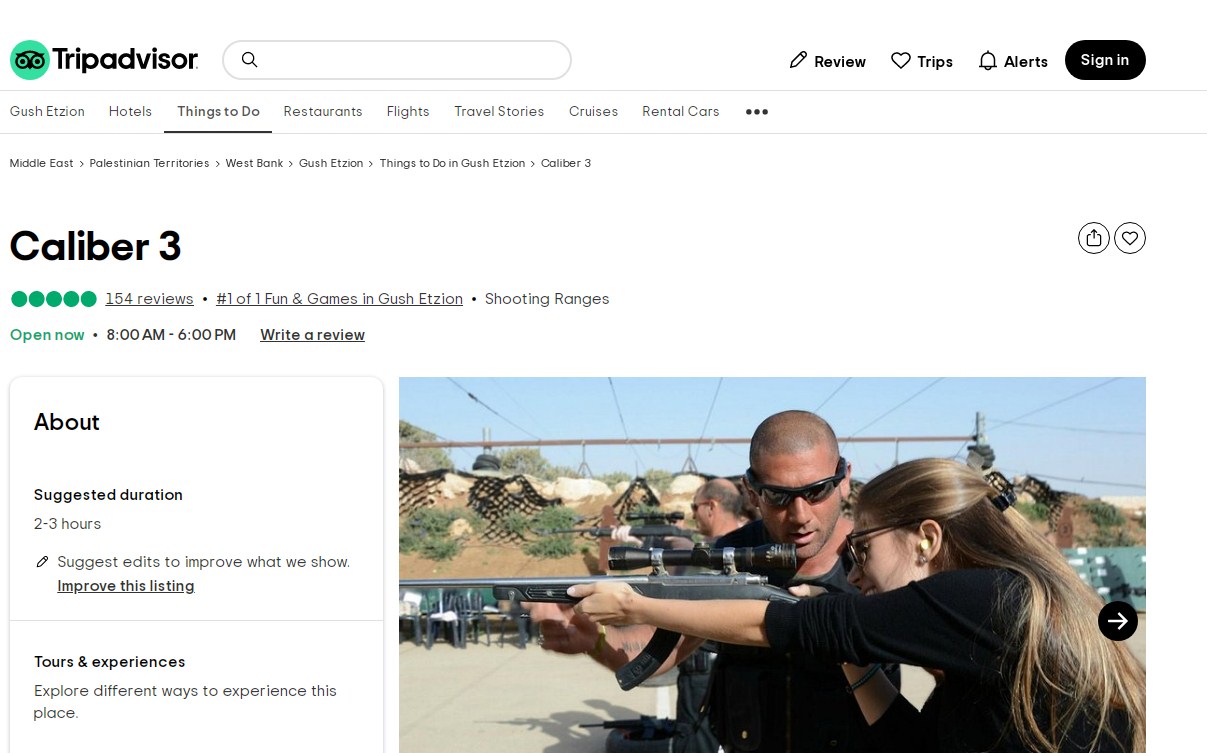1207x753 pixels.
Task: Select the Restaurants tab
Action: (x=323, y=112)
